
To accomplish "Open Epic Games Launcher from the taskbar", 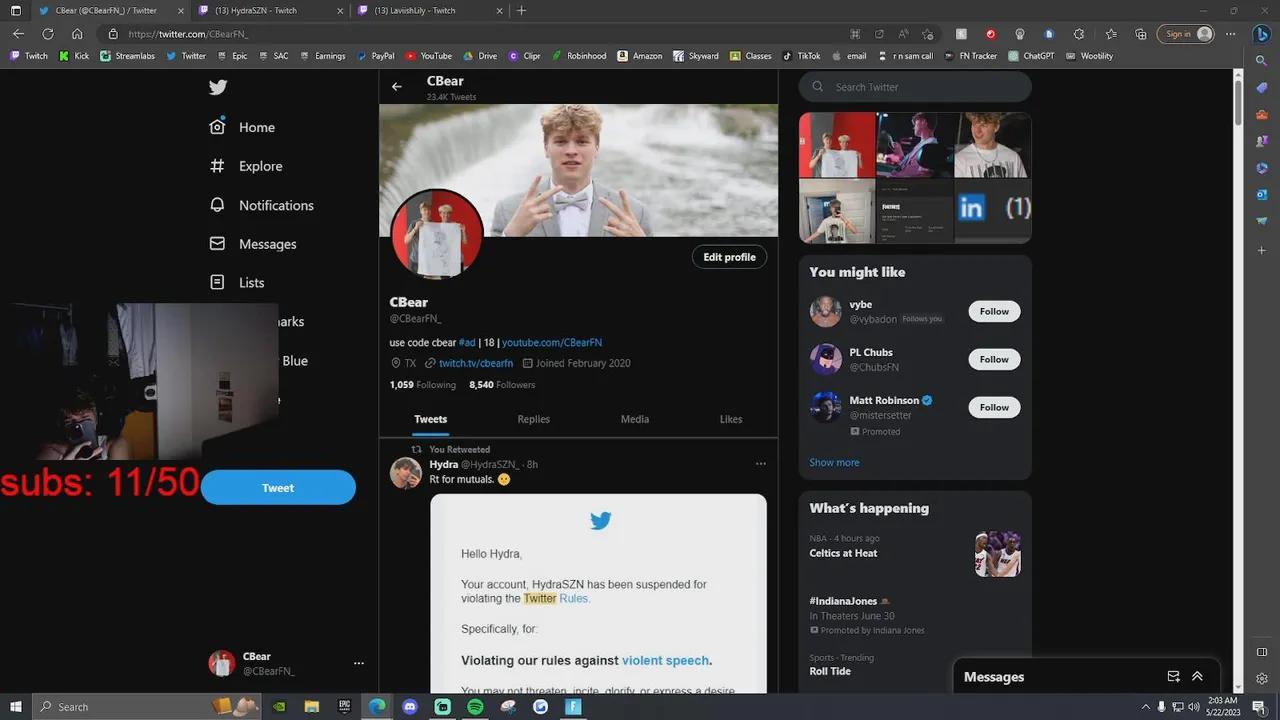I will [x=344, y=706].
